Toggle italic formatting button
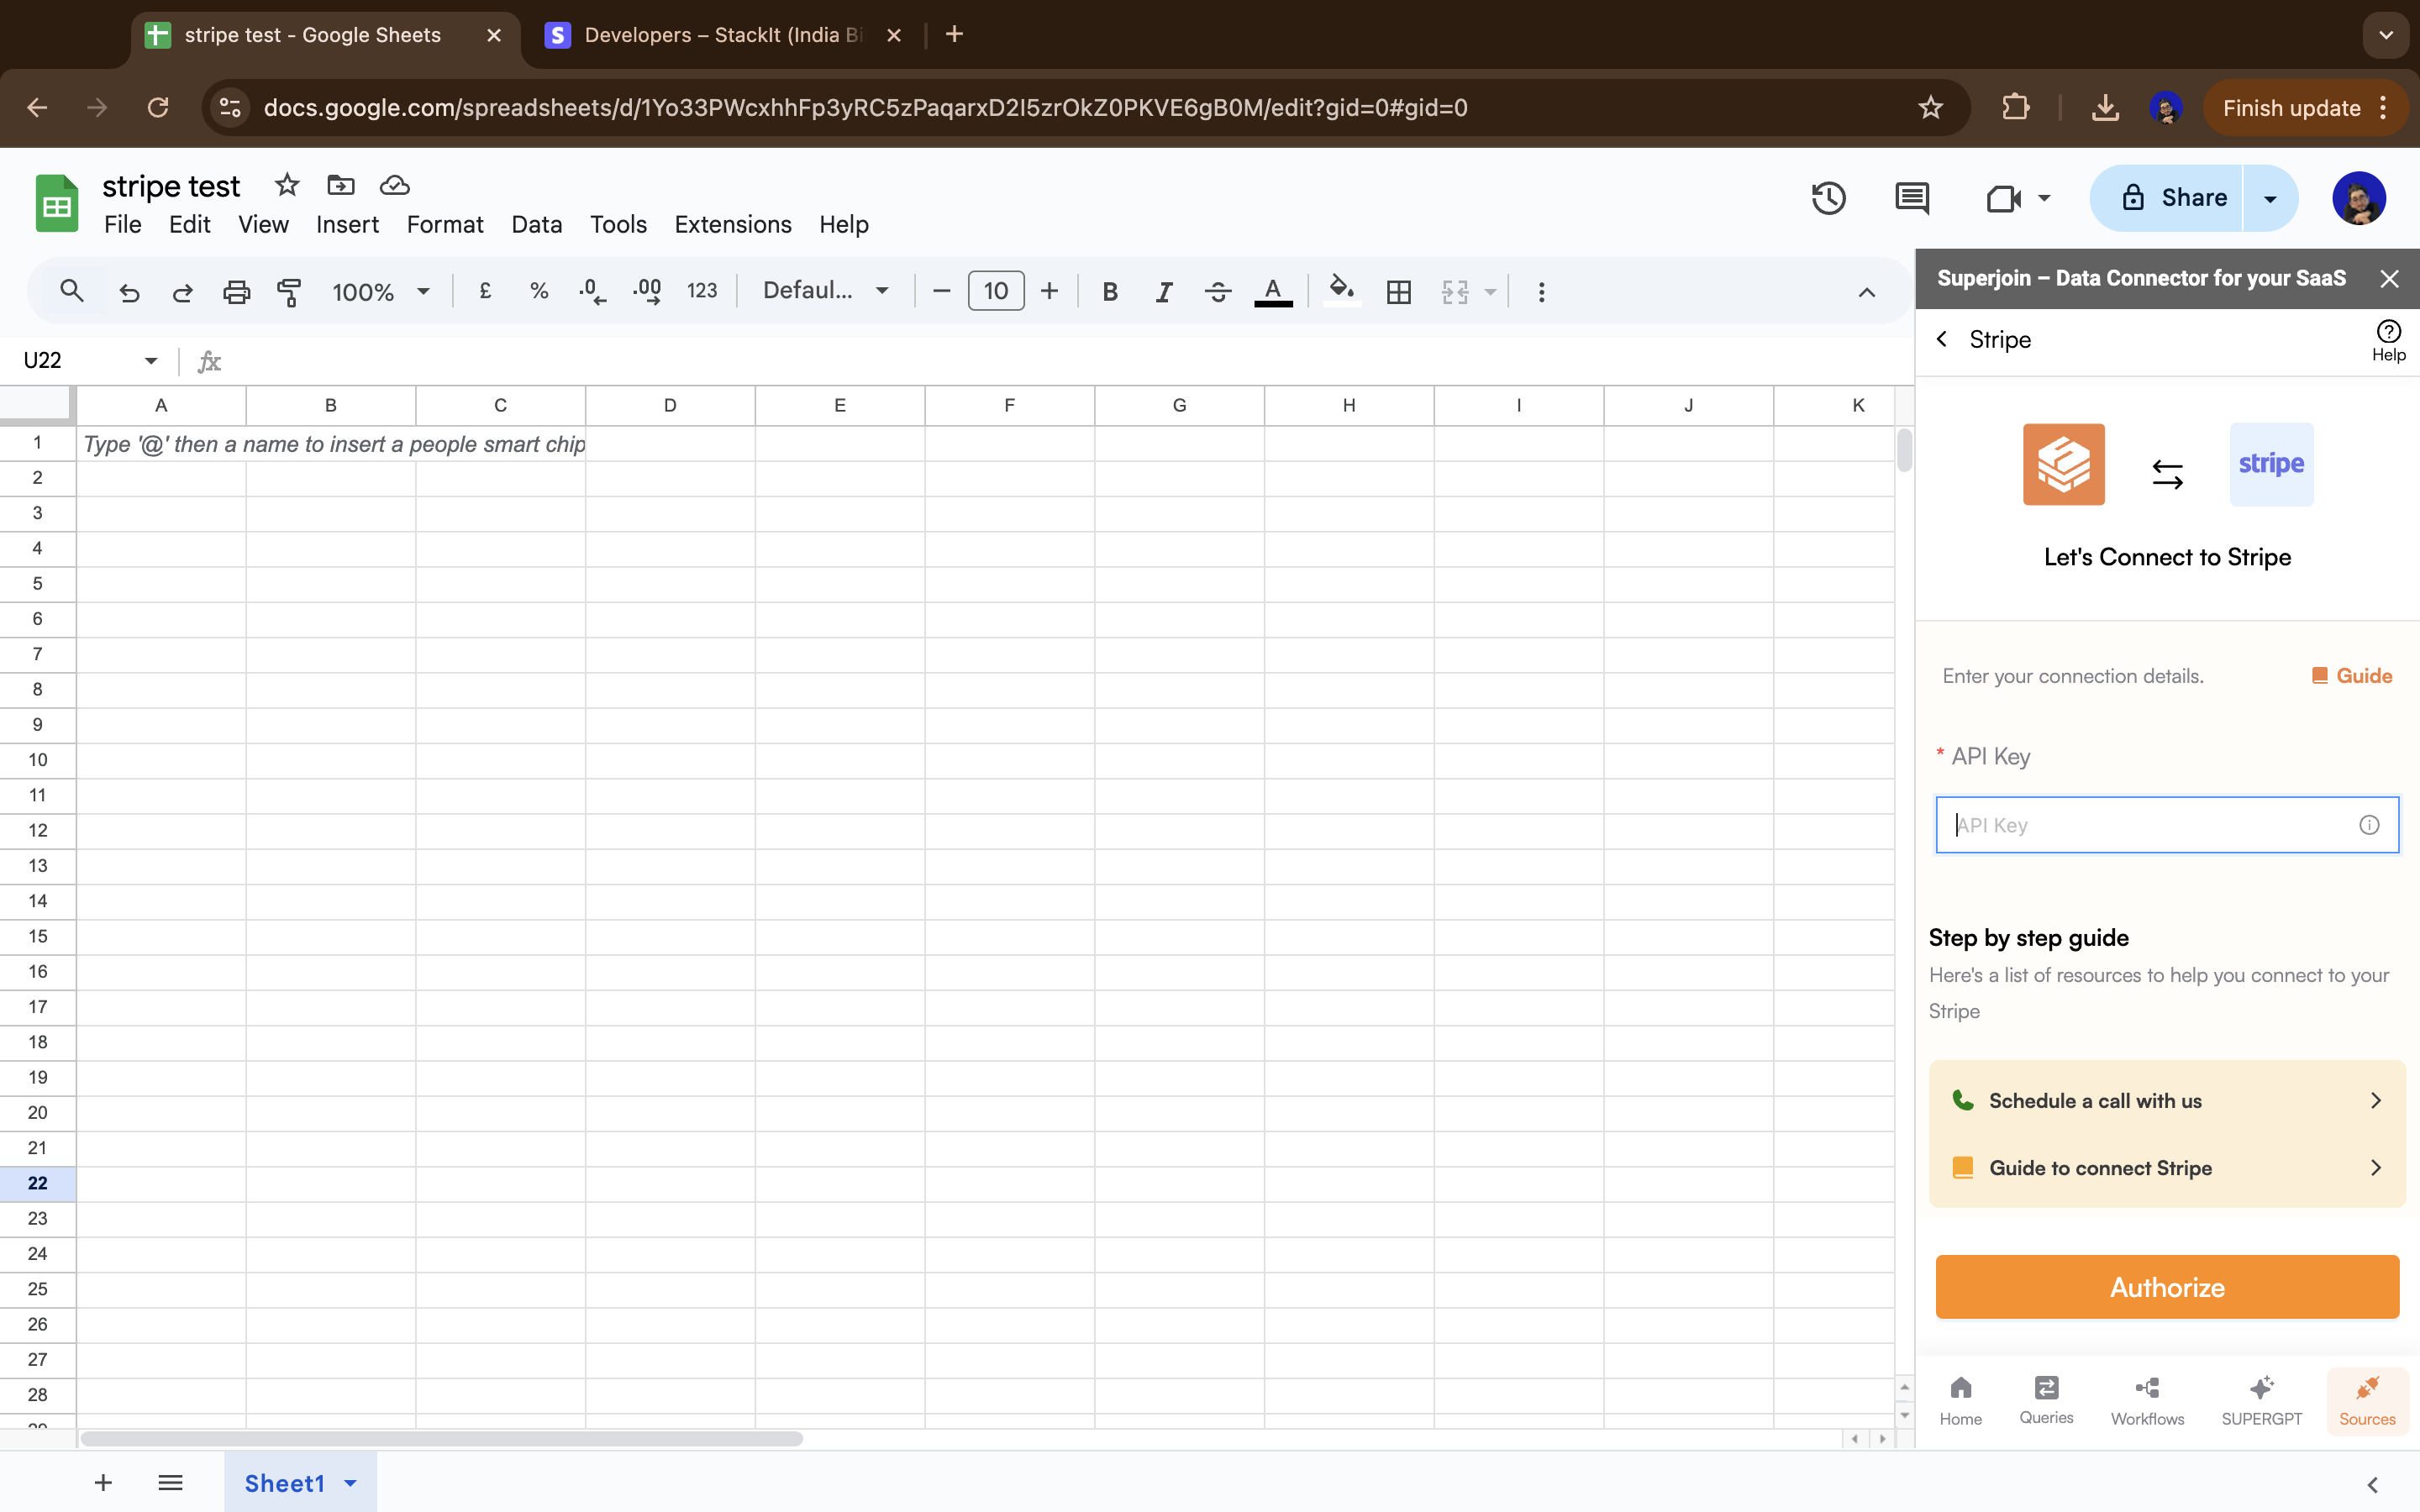 tap(1163, 292)
